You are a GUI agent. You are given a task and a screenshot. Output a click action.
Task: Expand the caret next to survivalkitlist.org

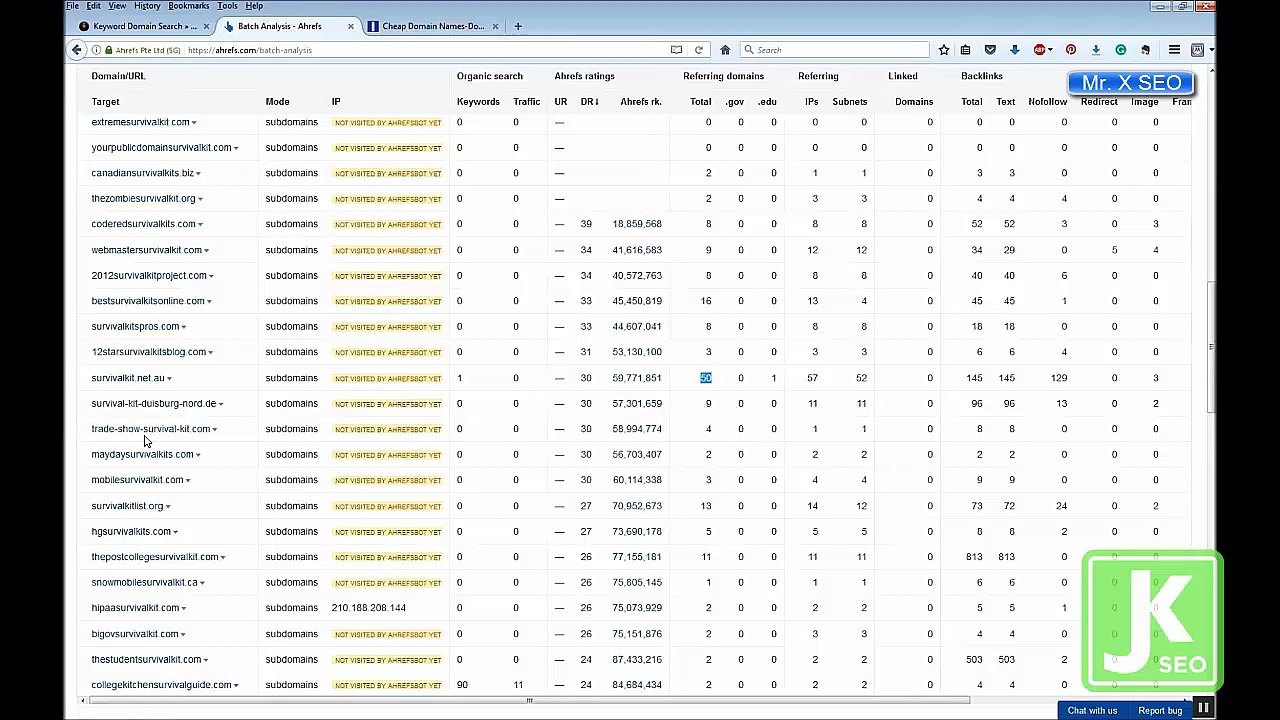pyautogui.click(x=168, y=507)
